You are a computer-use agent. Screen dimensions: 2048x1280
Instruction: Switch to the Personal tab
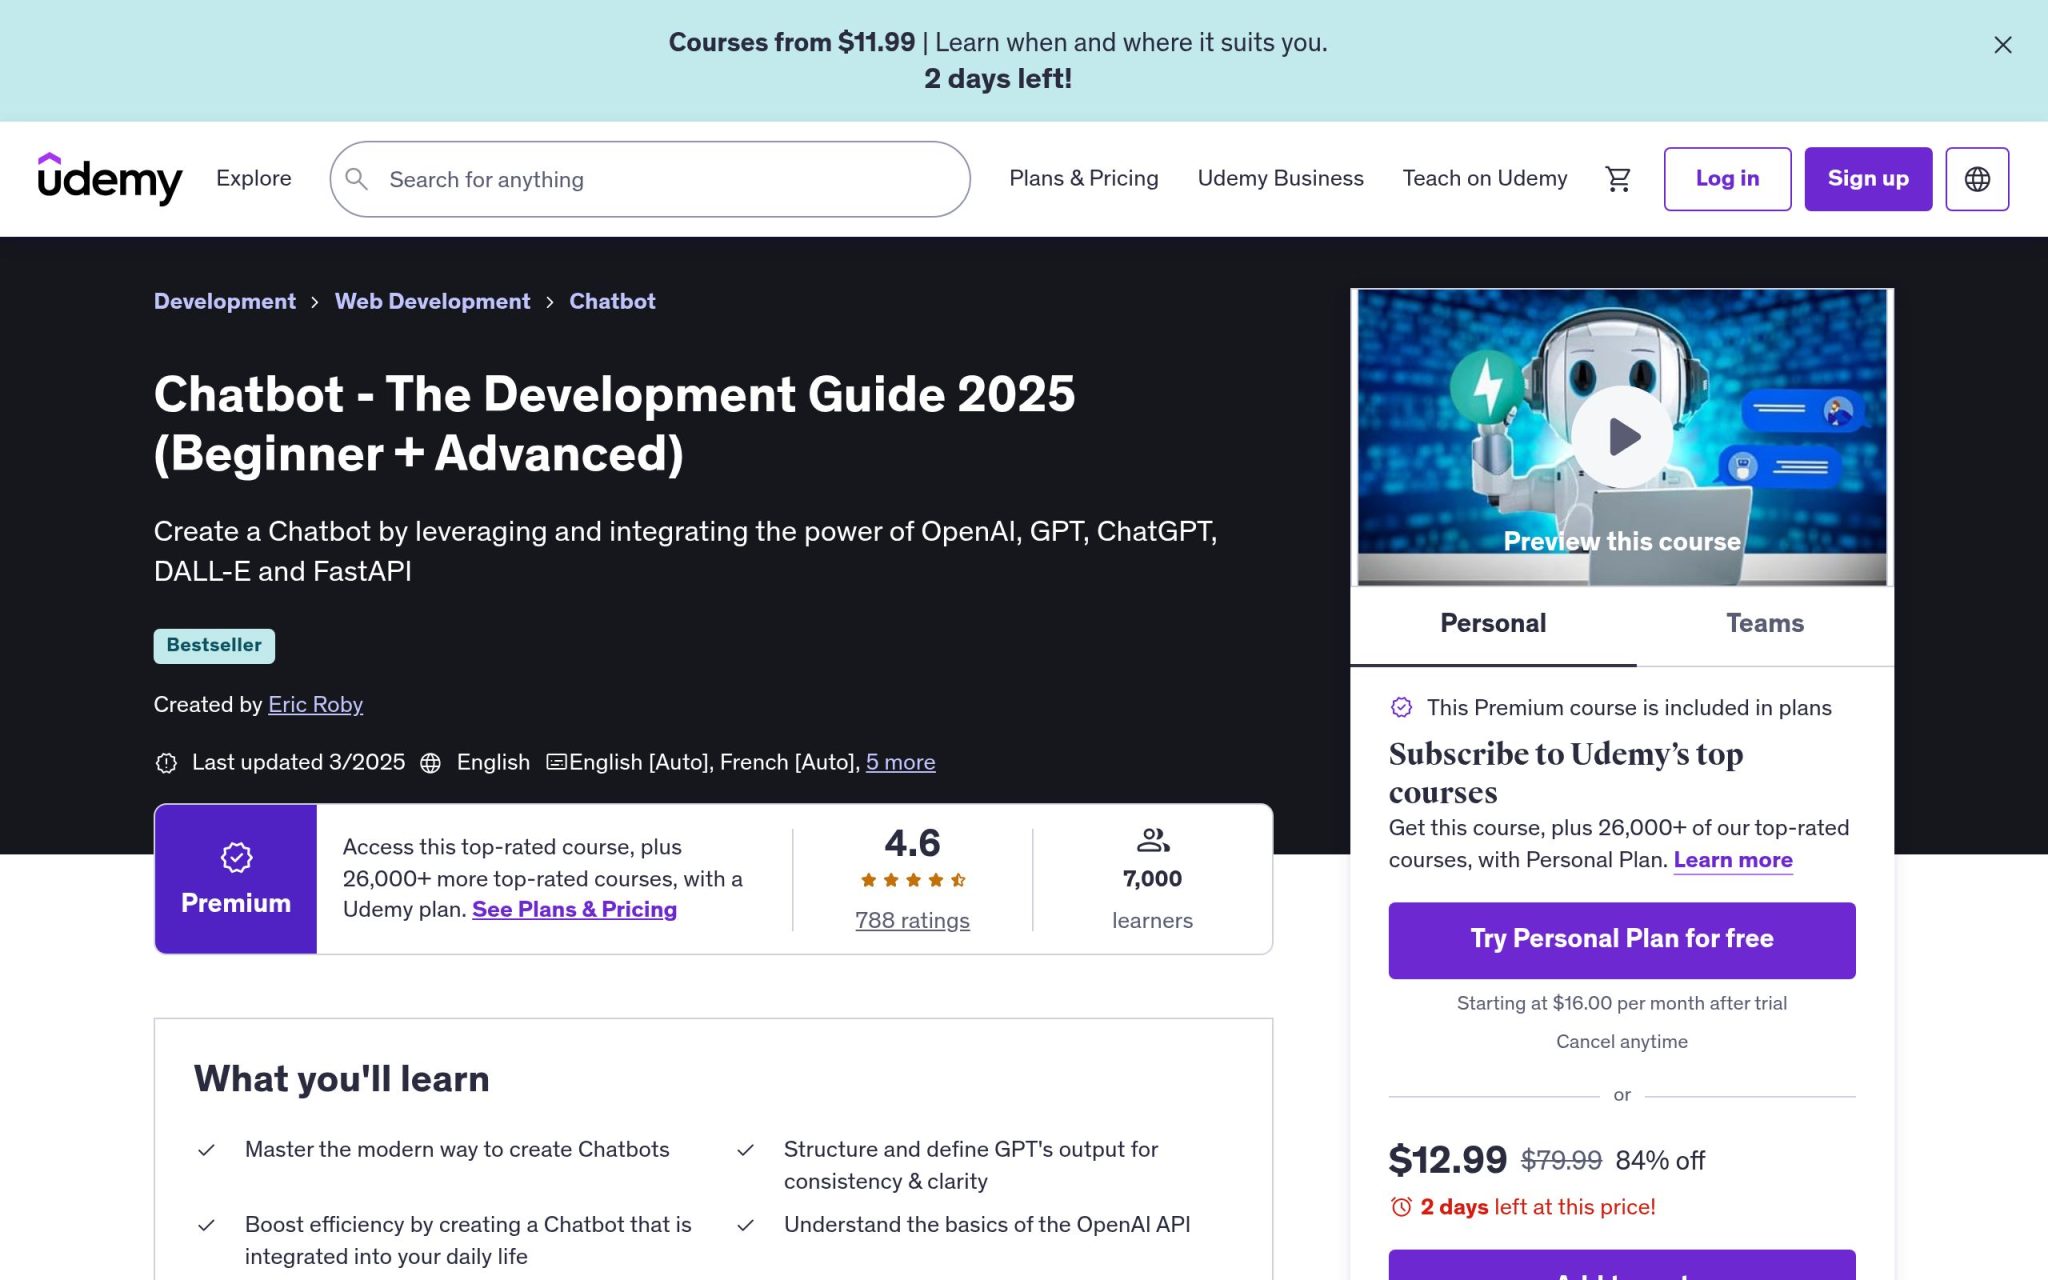[x=1493, y=623]
